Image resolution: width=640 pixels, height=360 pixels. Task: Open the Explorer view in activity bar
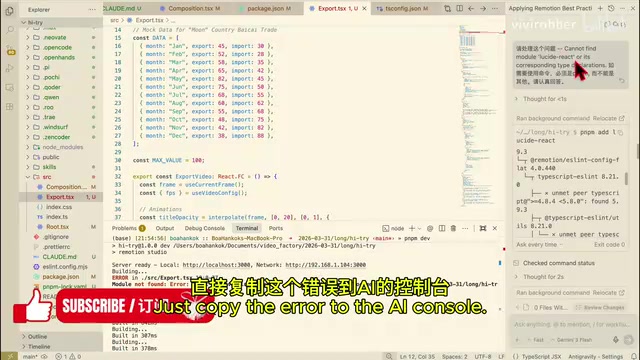point(9,11)
